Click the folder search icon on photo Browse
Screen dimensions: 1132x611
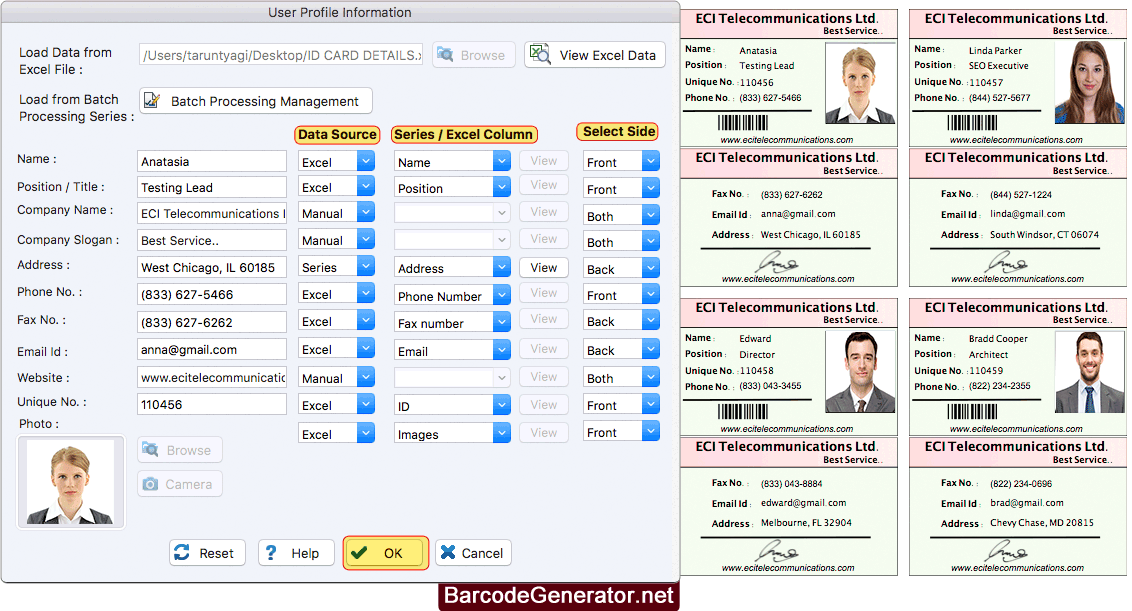click(150, 449)
